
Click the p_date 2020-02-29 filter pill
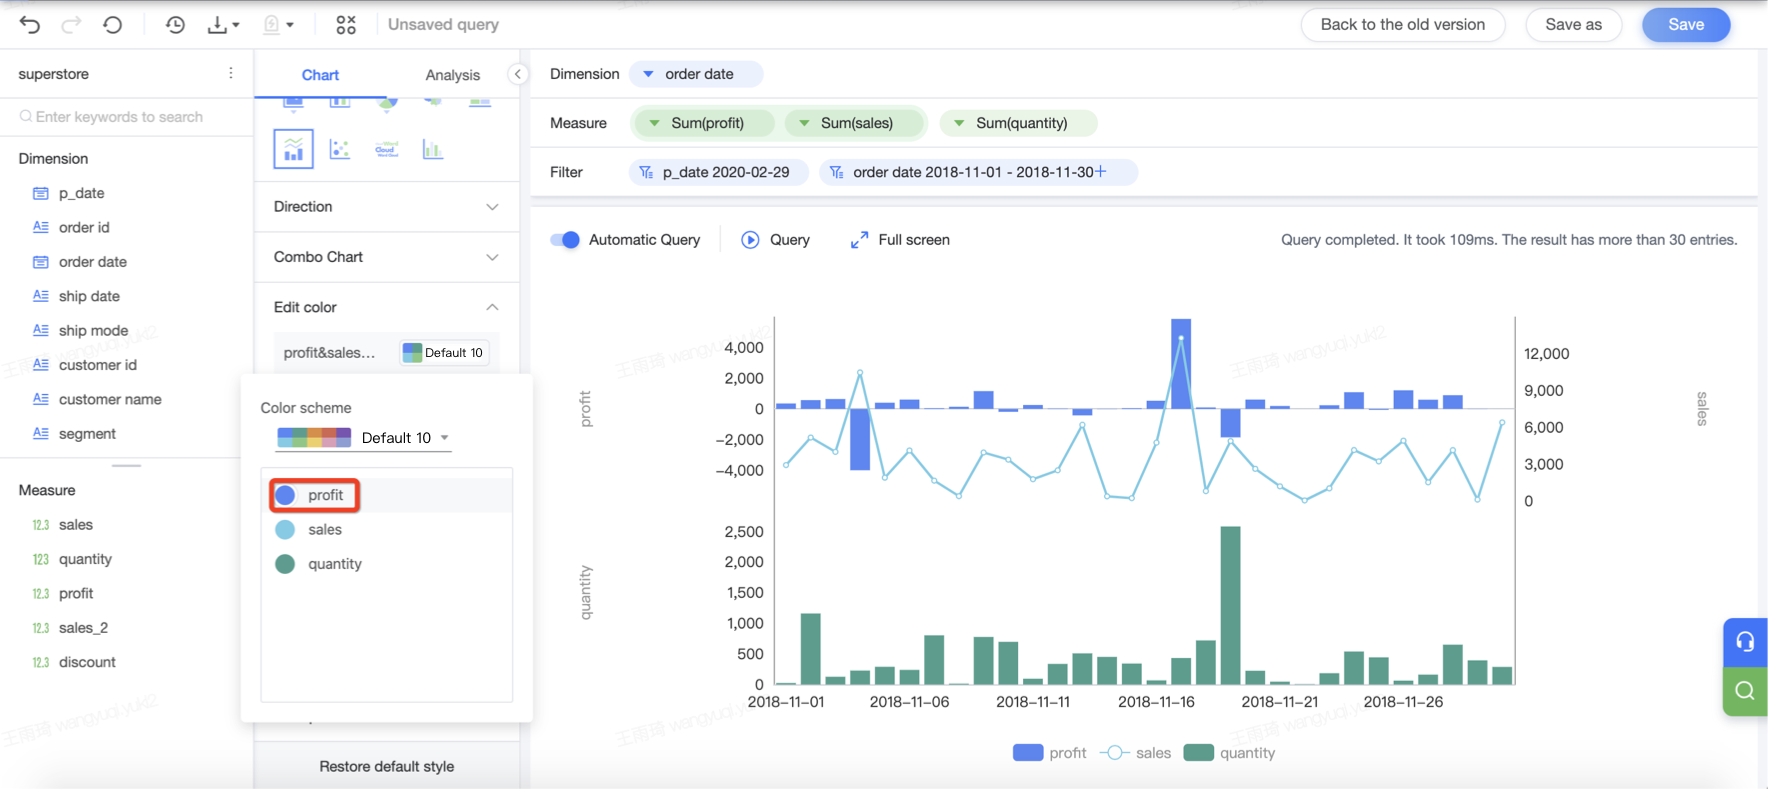[x=718, y=172]
